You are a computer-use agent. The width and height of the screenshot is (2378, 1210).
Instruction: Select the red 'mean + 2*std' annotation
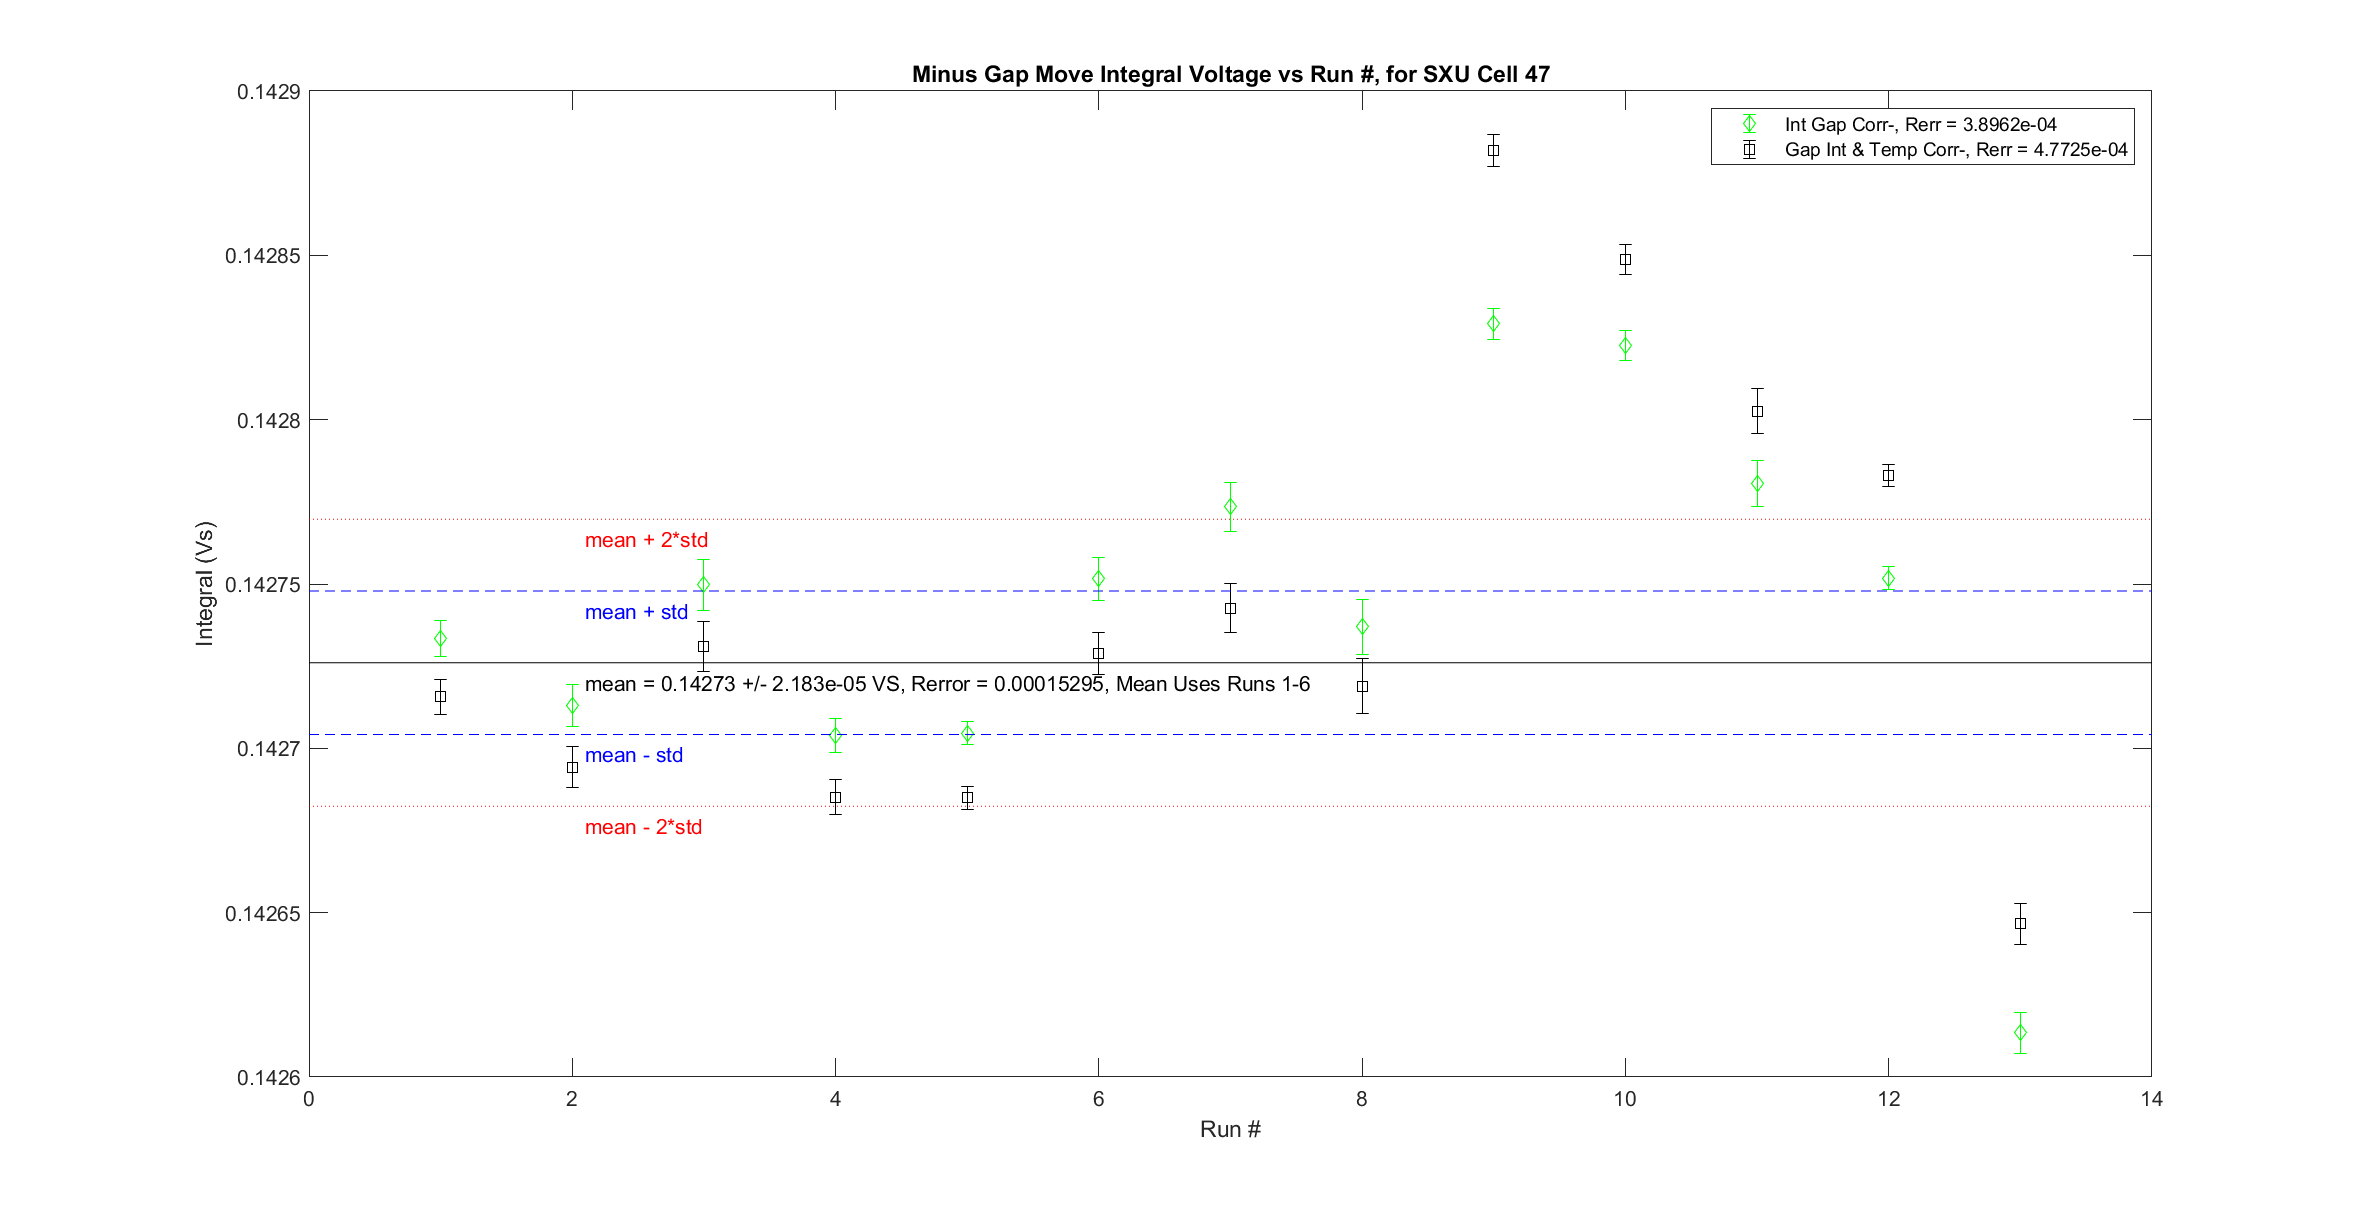(646, 540)
